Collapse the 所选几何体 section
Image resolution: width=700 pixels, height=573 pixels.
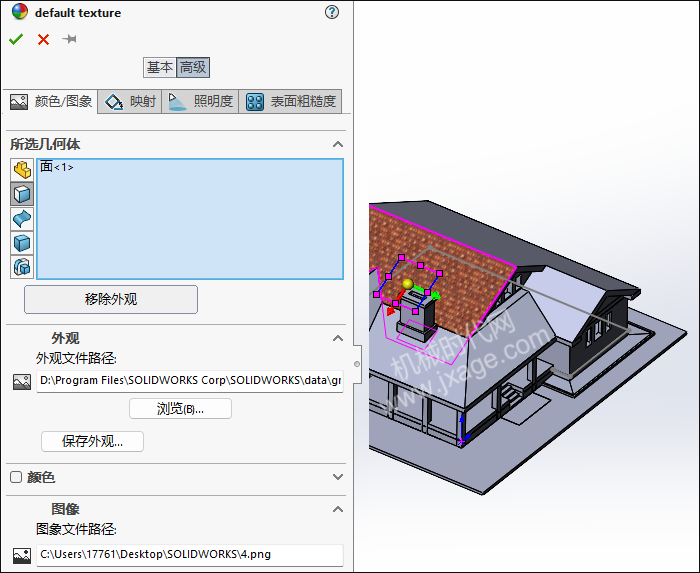pos(338,144)
